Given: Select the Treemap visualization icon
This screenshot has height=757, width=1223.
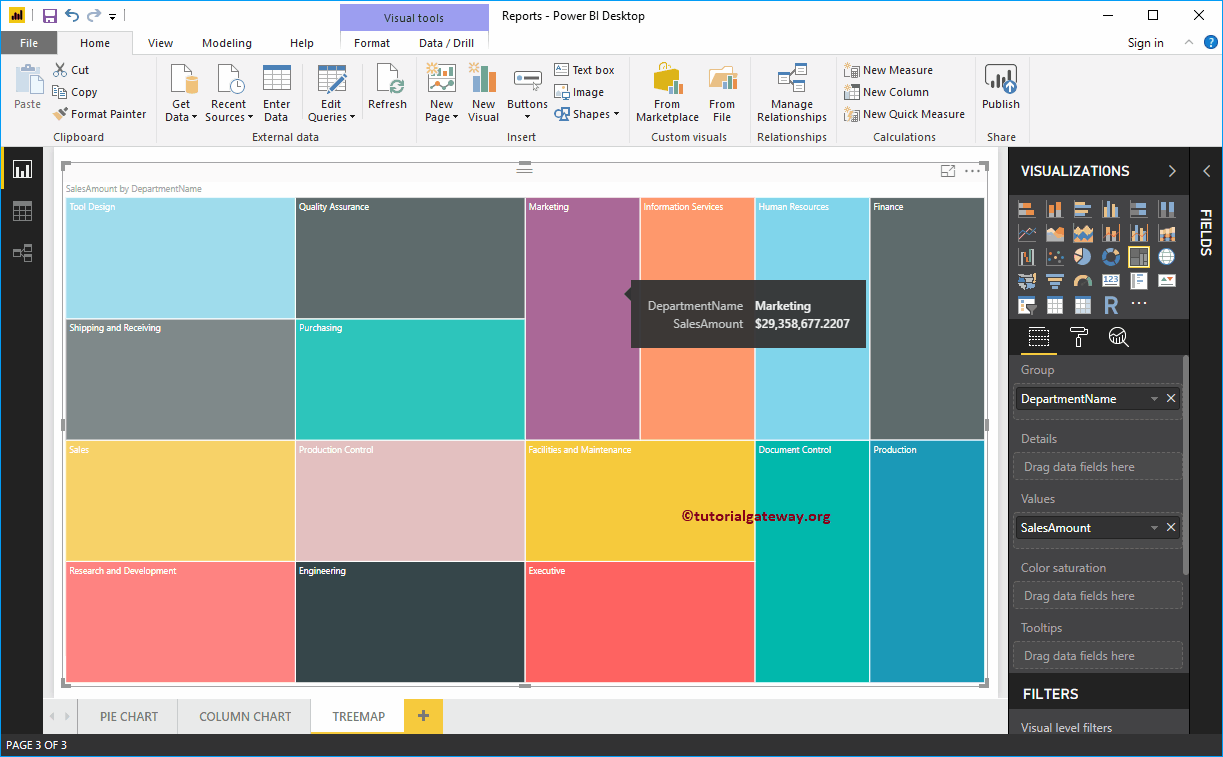Looking at the screenshot, I should point(1139,257).
